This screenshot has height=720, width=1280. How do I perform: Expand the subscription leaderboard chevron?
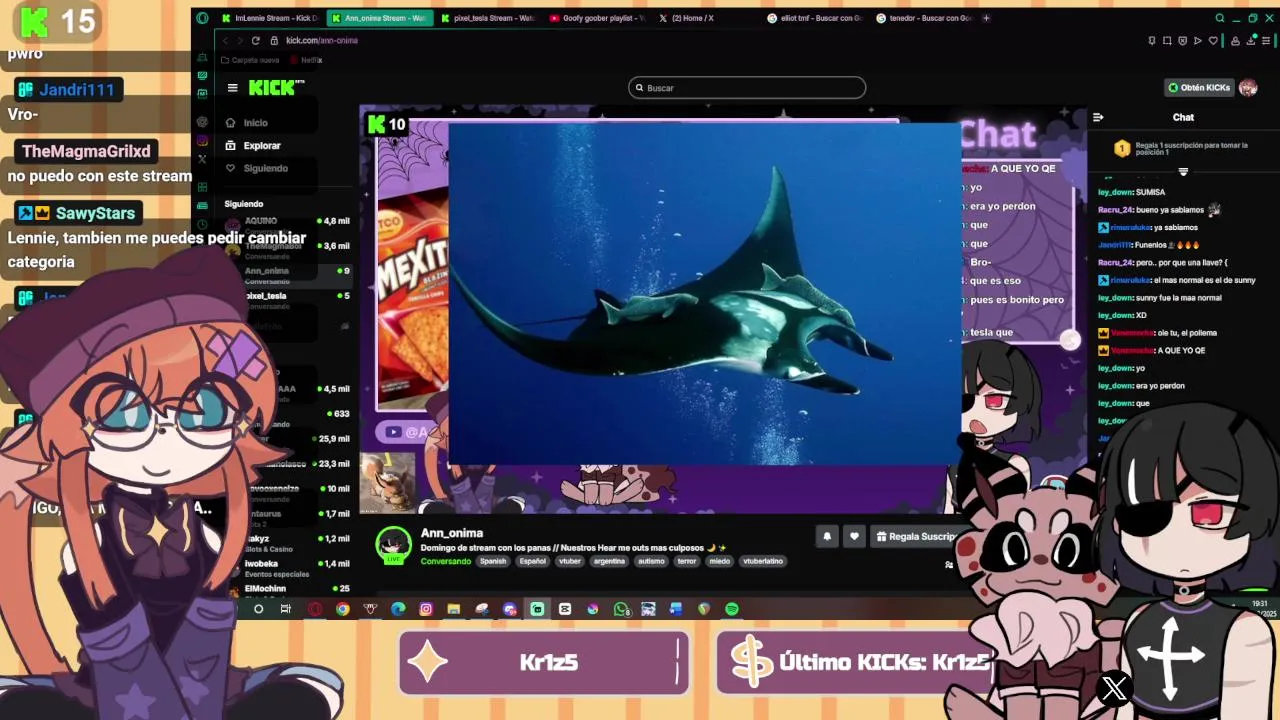click(1183, 172)
